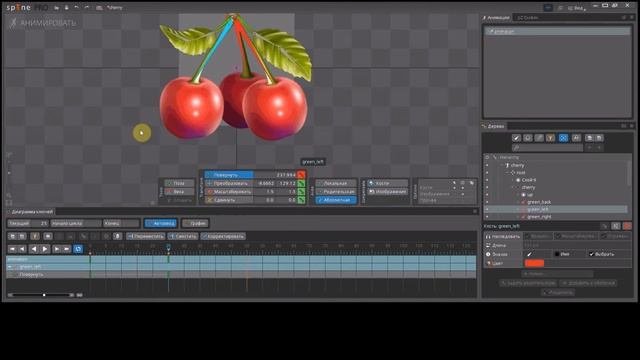Click the blue filter icon in tree toolbar
640x360 pixels.
pyautogui.click(x=563, y=138)
